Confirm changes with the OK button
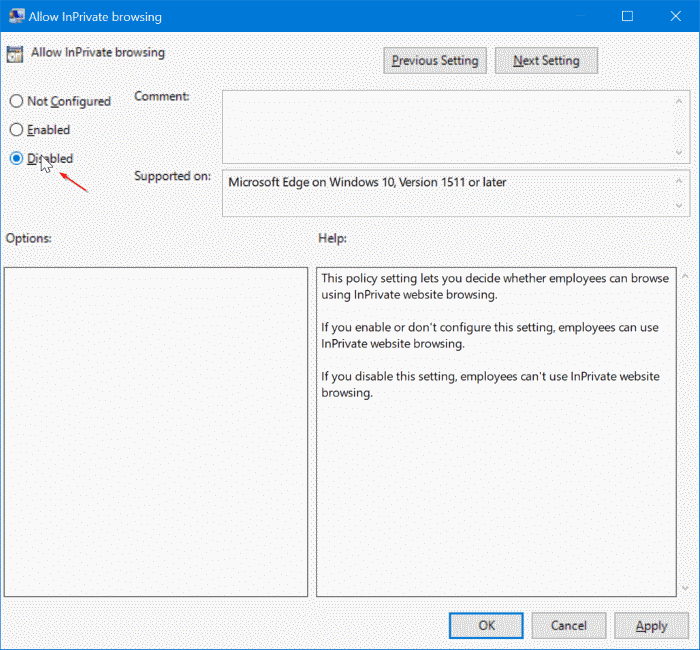This screenshot has height=650, width=700. tap(486, 625)
